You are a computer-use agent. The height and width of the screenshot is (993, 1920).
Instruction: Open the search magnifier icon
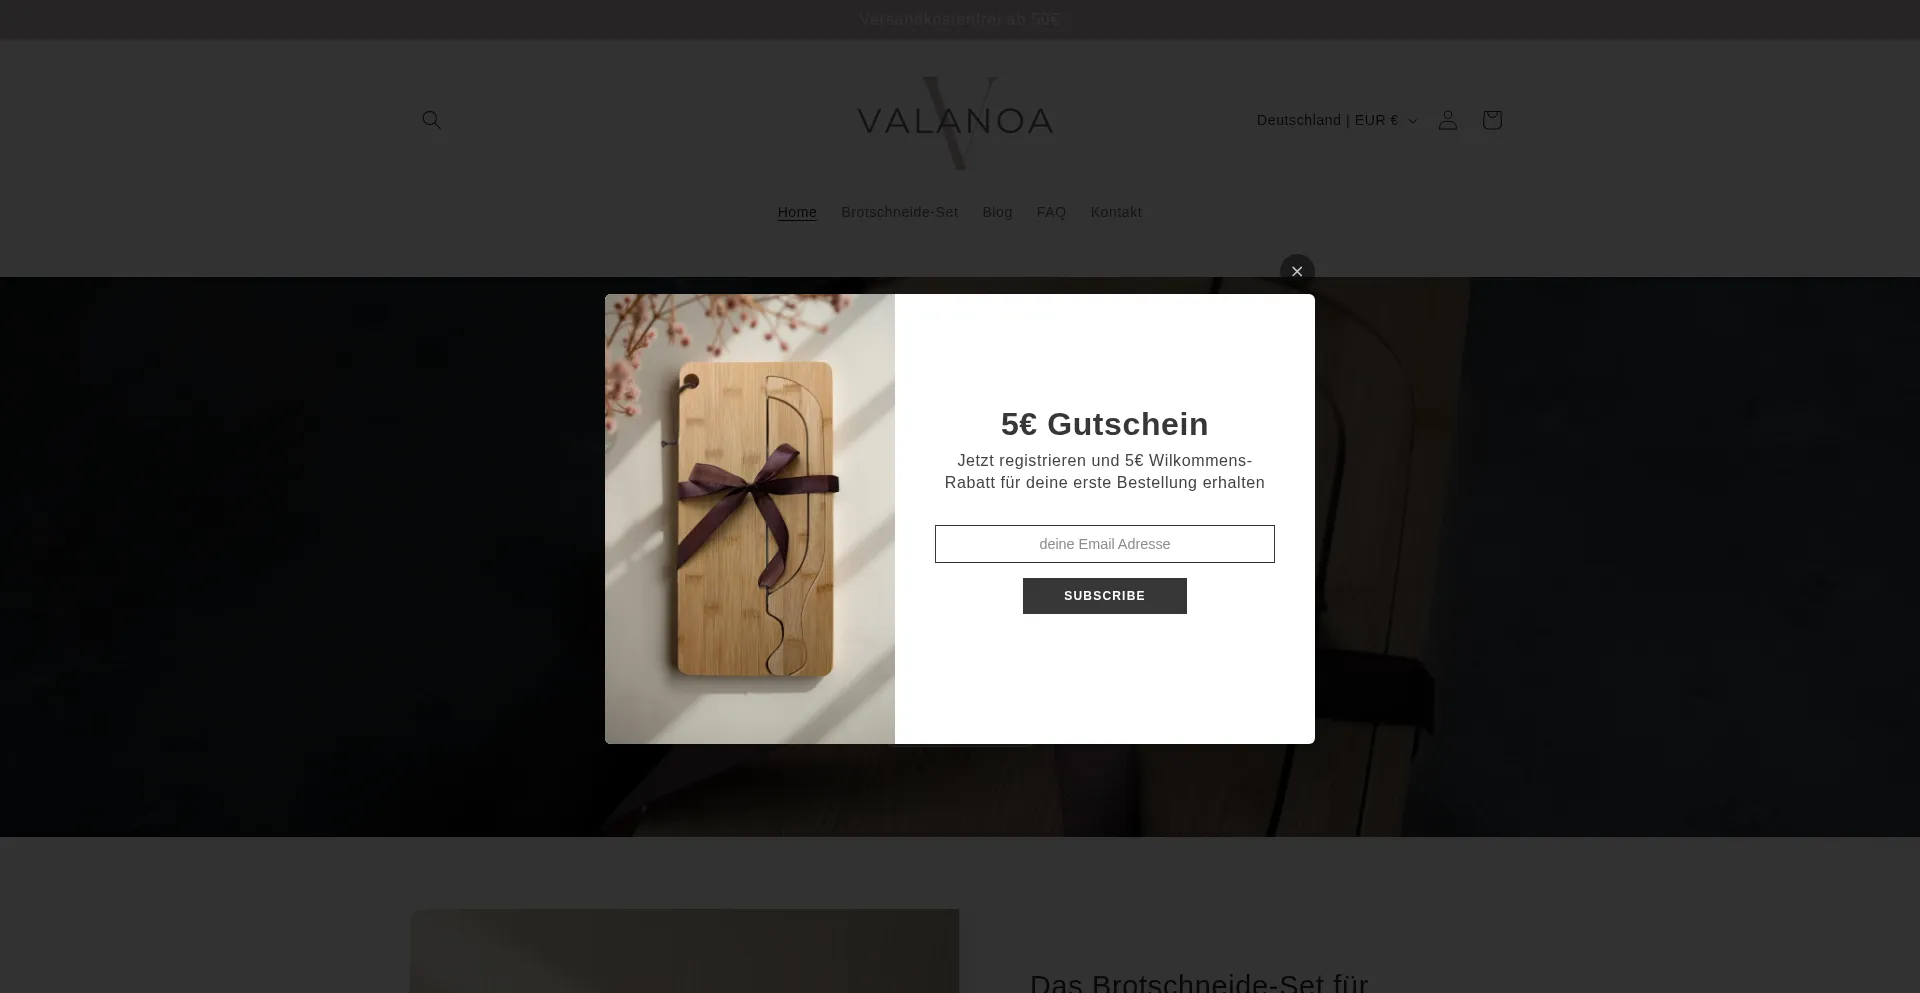[x=431, y=120]
